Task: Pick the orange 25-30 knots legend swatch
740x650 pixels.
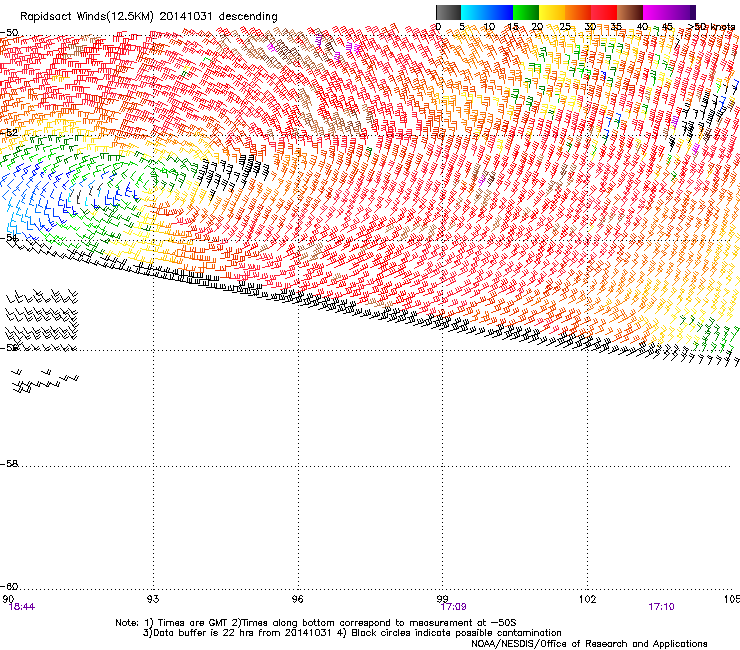Action: [x=578, y=12]
